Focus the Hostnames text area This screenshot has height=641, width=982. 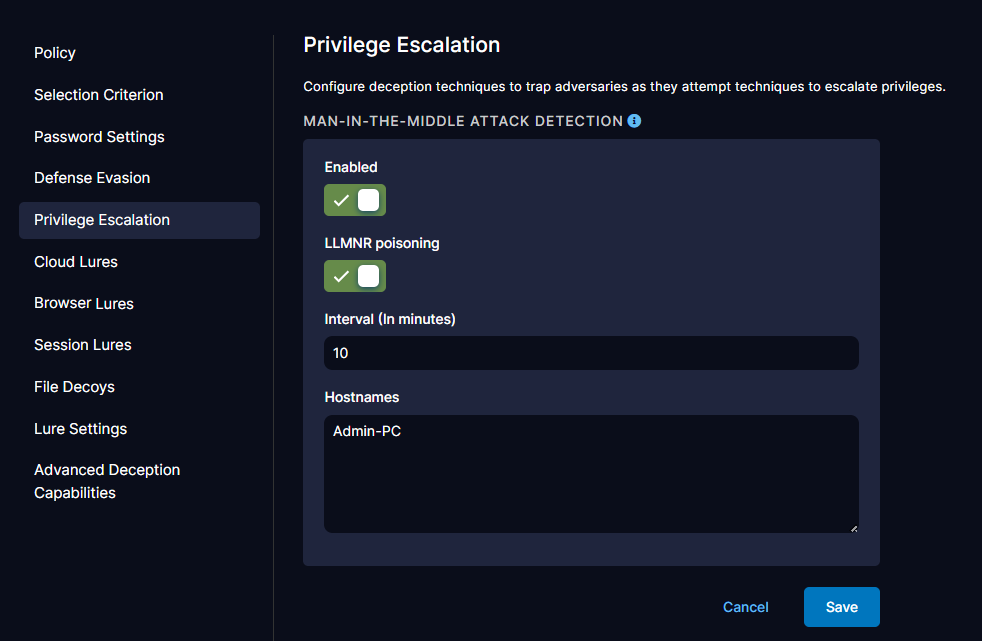591,473
